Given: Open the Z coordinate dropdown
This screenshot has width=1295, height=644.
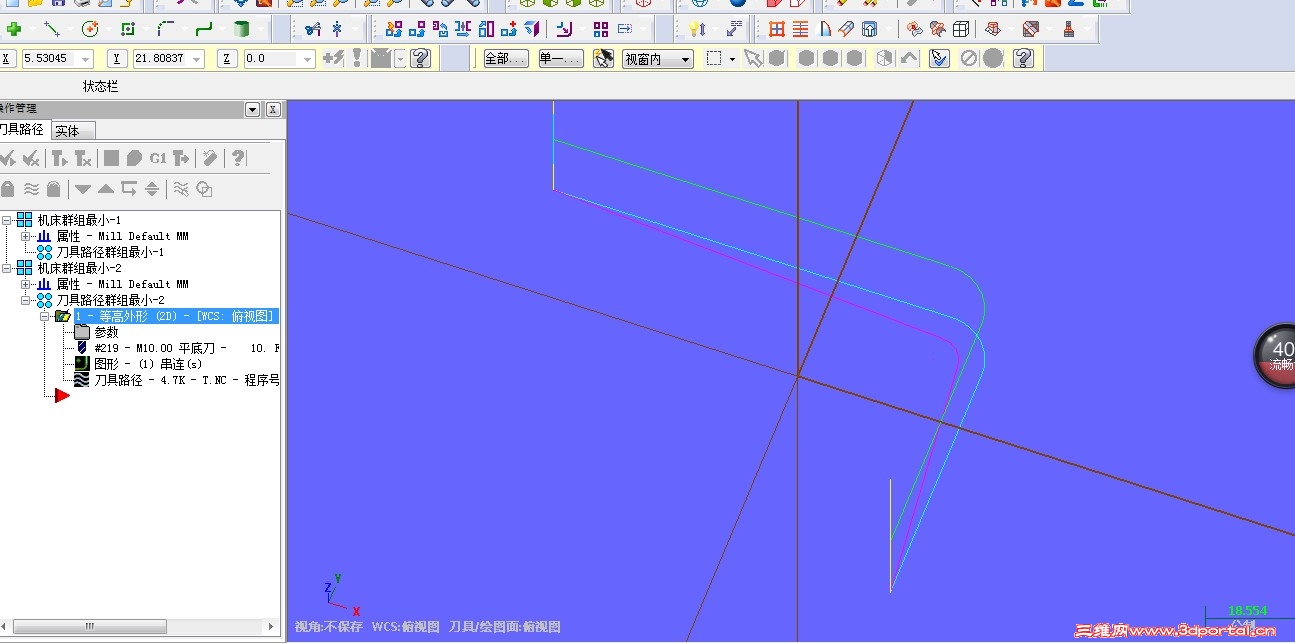Looking at the screenshot, I should pos(307,59).
